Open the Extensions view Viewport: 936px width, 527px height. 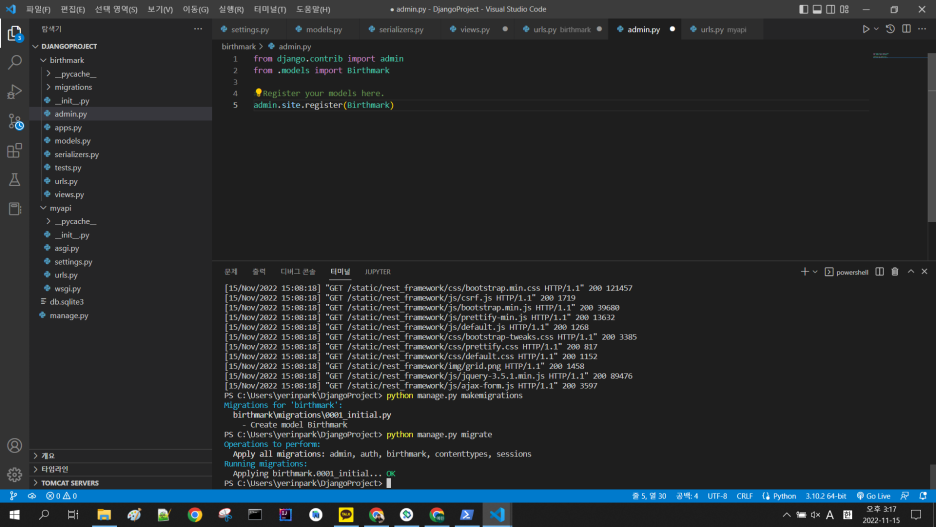[x=14, y=150]
